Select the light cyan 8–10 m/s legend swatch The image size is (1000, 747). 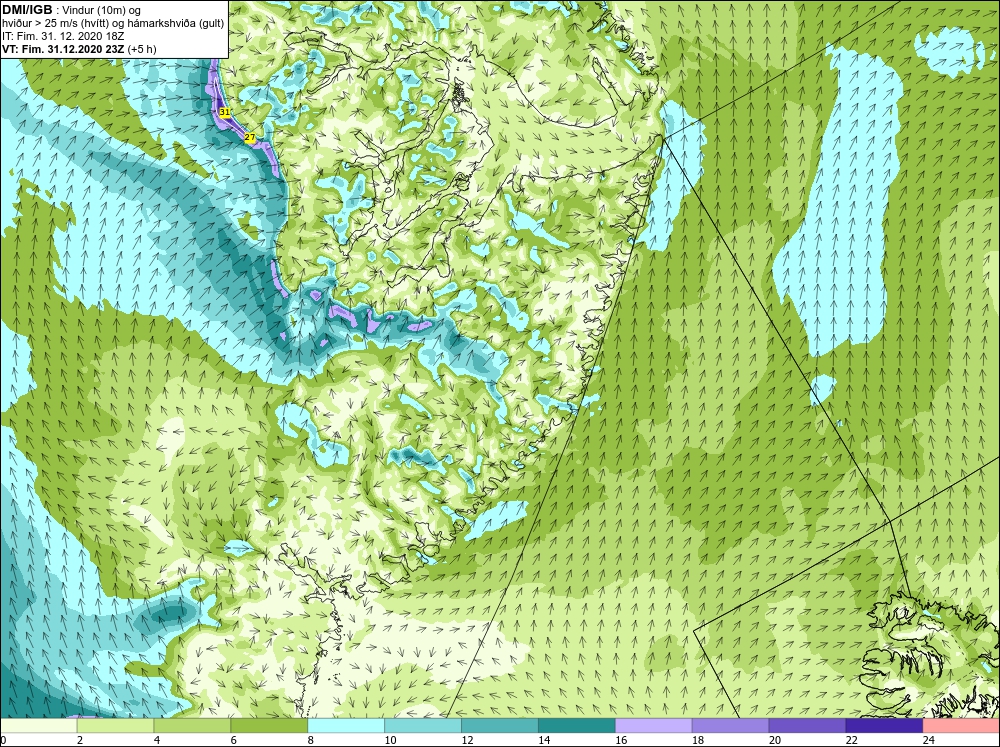tap(346, 725)
